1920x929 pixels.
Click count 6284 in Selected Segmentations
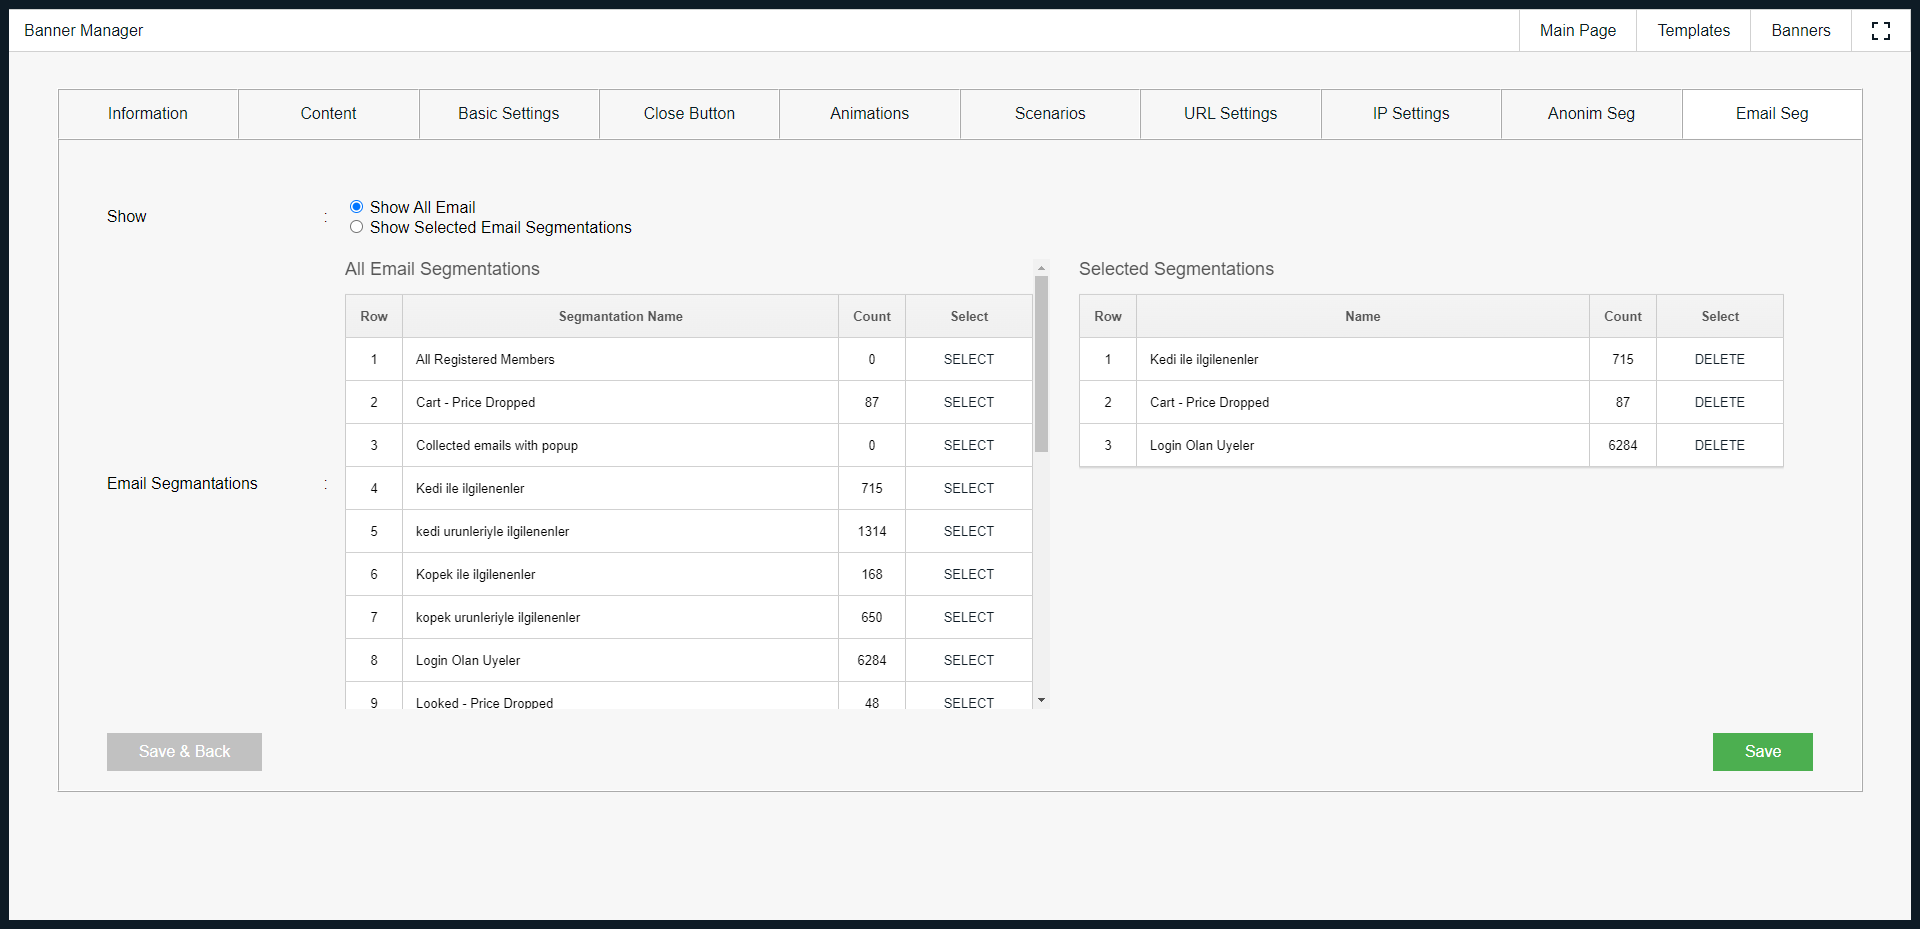coord(1623,446)
